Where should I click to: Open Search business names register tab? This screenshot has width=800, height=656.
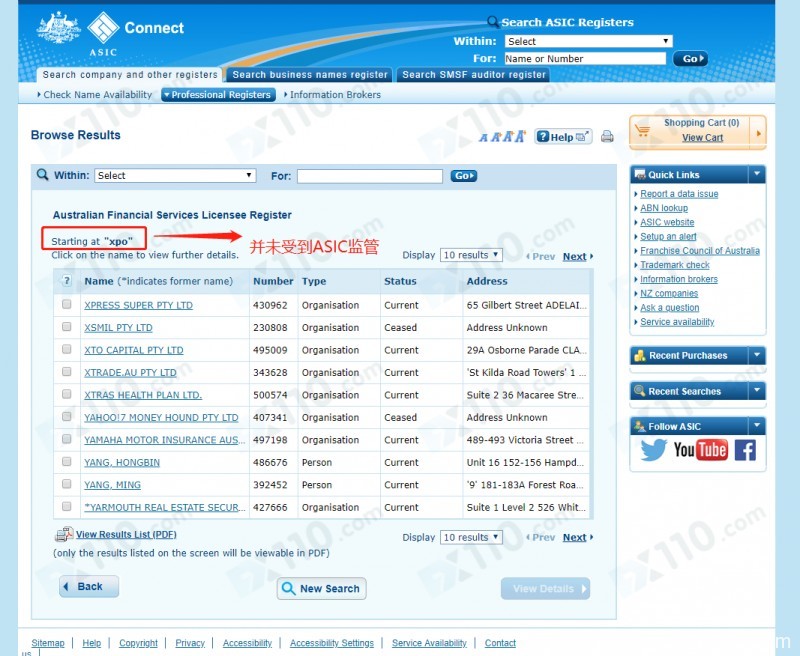tap(310, 75)
